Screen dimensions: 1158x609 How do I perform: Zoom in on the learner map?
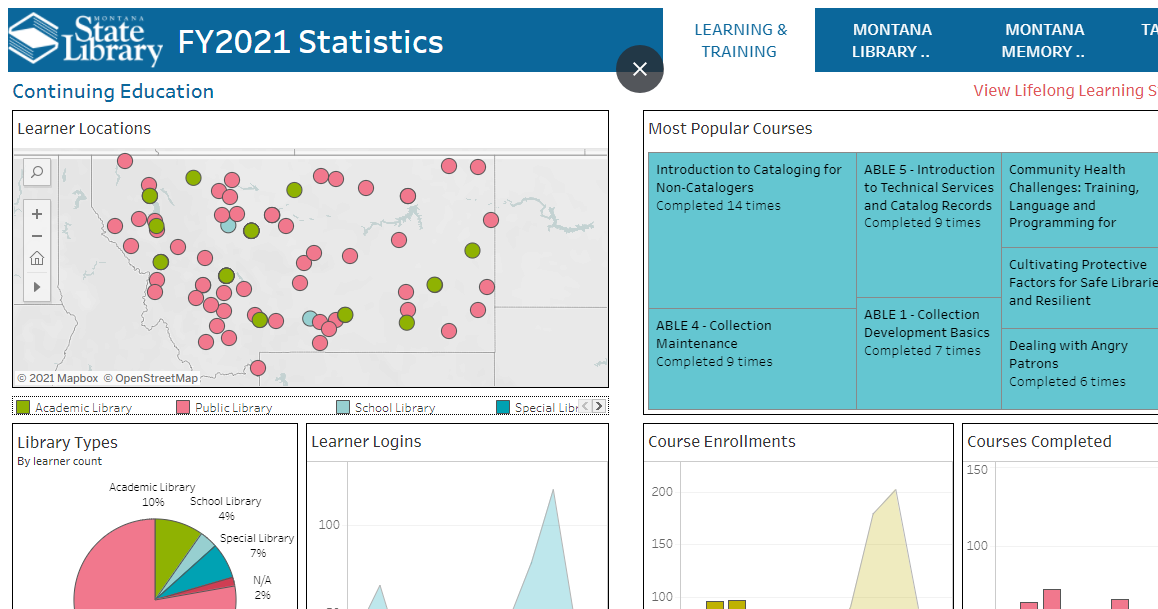37,214
